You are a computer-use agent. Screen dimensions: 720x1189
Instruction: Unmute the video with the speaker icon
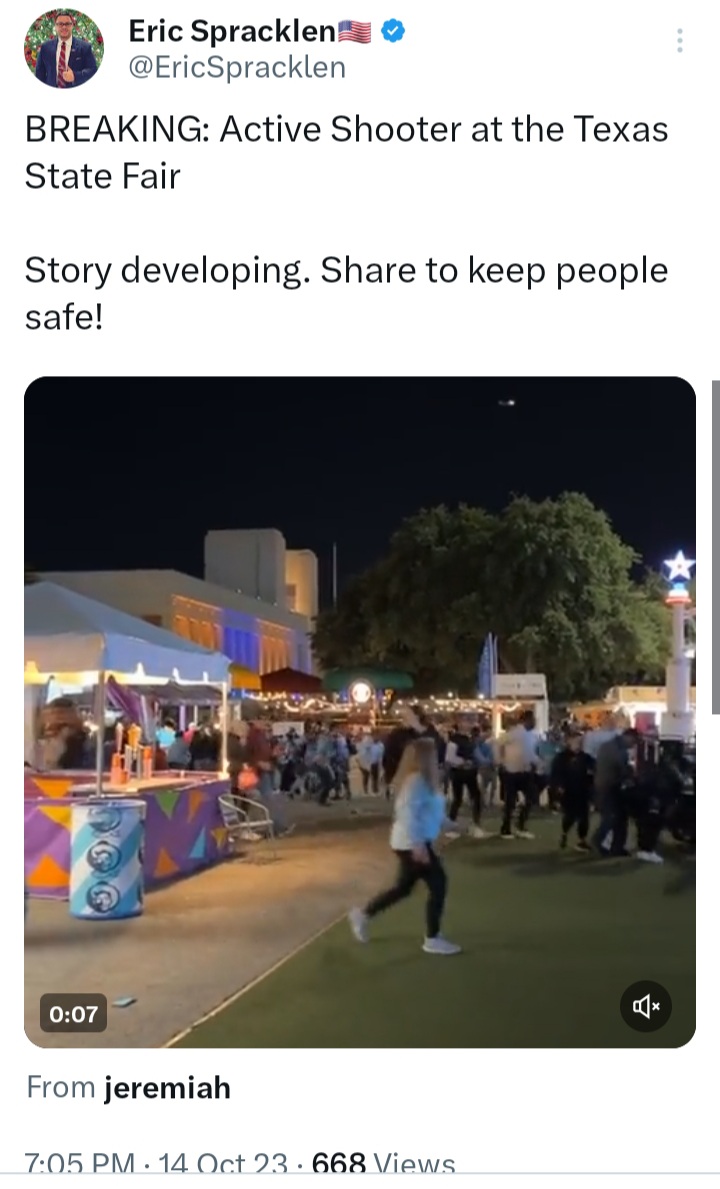646,1006
